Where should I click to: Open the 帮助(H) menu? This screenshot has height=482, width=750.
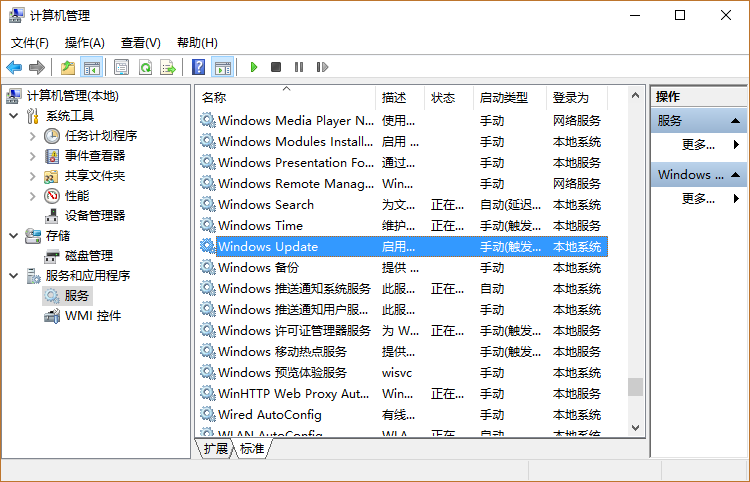(197, 43)
